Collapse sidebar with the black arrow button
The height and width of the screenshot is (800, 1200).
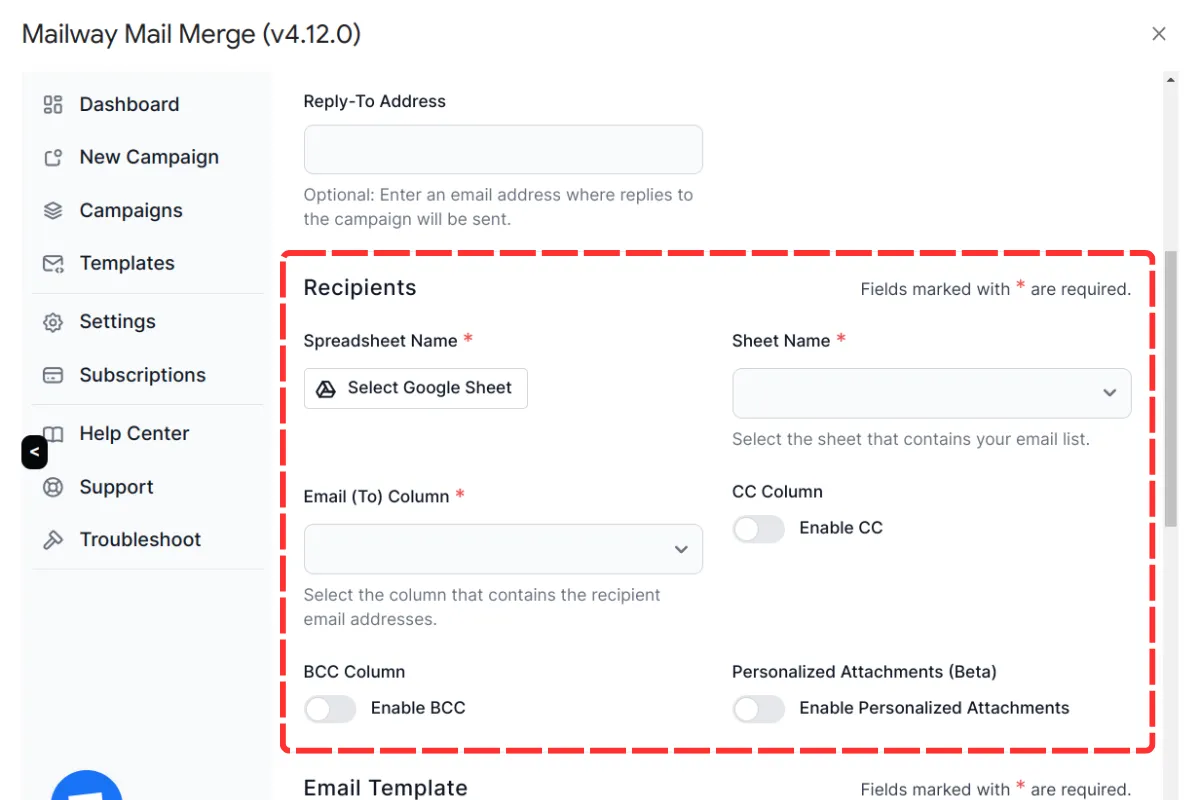(x=34, y=452)
